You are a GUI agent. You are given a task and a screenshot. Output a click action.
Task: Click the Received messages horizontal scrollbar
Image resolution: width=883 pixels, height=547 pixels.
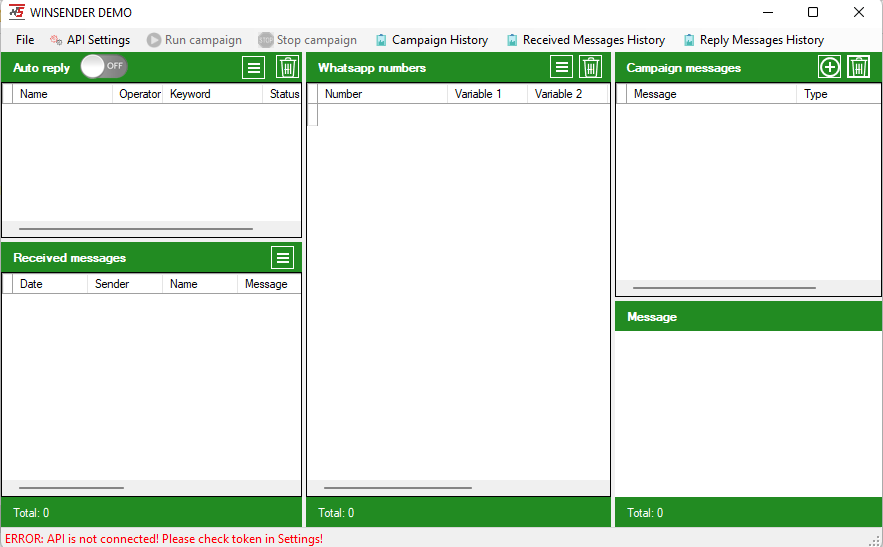coord(72,488)
